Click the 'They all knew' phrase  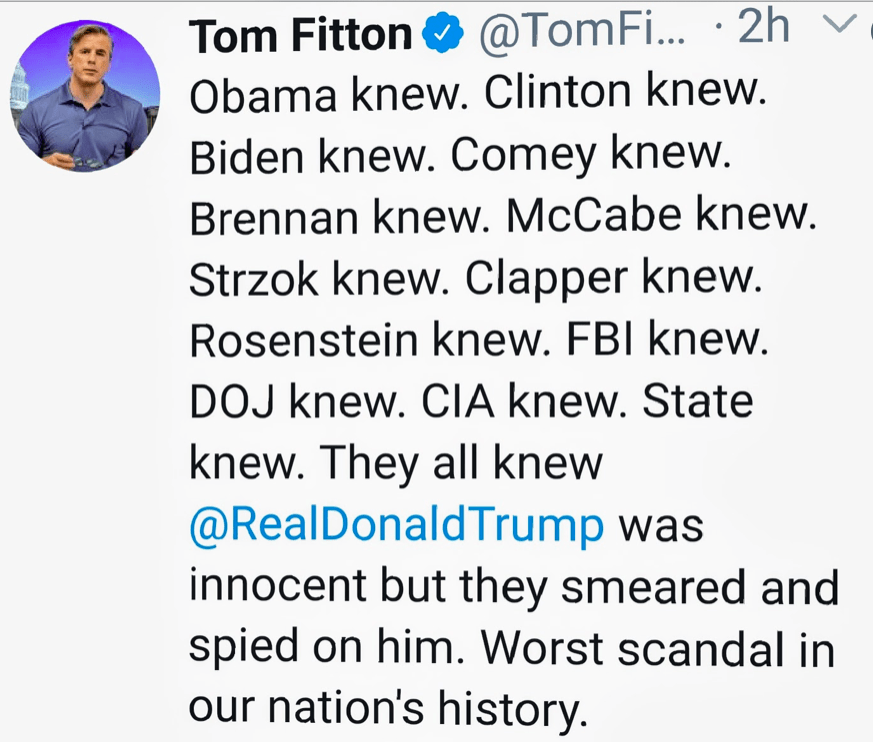pos(461,463)
